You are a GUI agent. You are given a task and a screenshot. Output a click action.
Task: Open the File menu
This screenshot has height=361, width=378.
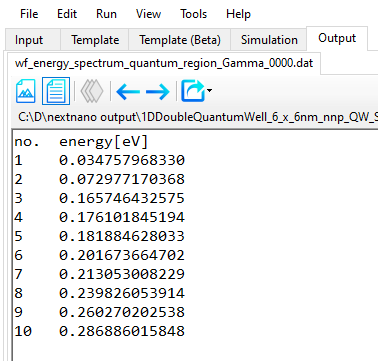click(29, 14)
